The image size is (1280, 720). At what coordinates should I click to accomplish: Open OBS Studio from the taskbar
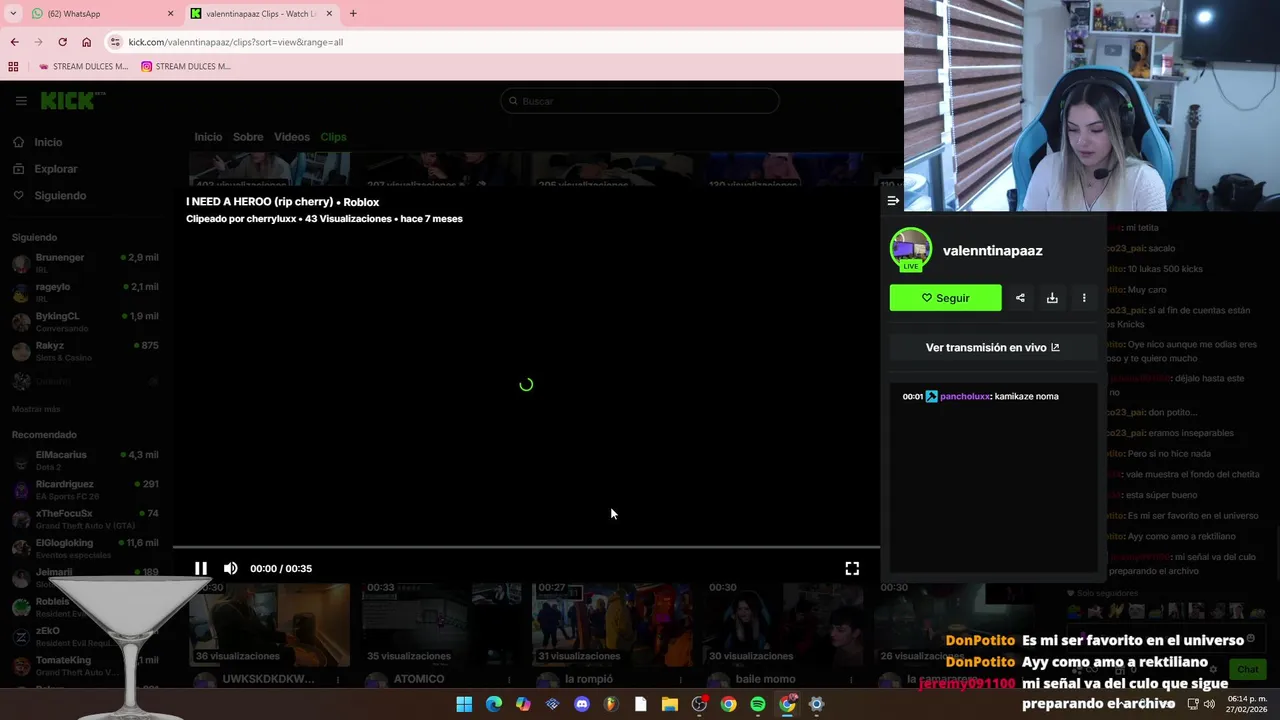[699, 704]
